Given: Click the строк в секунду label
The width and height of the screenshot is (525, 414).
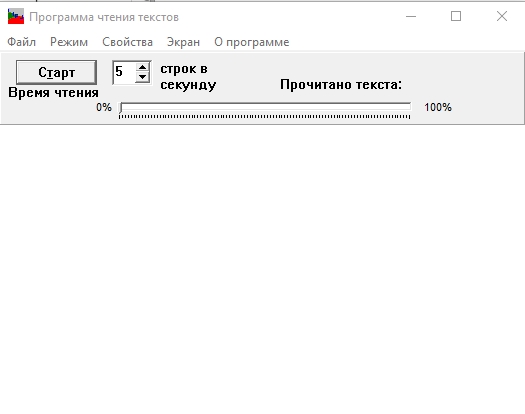Looking at the screenshot, I should tap(188, 77).
